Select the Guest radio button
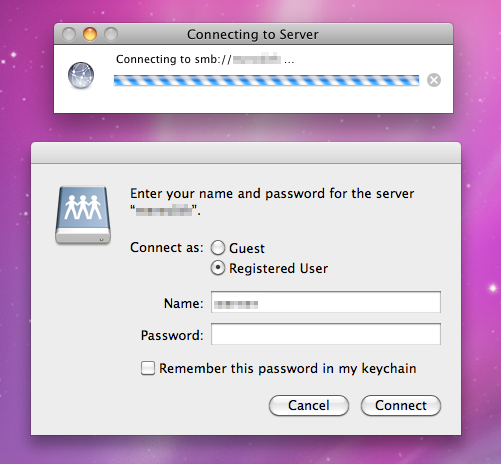501x464 pixels. point(218,248)
